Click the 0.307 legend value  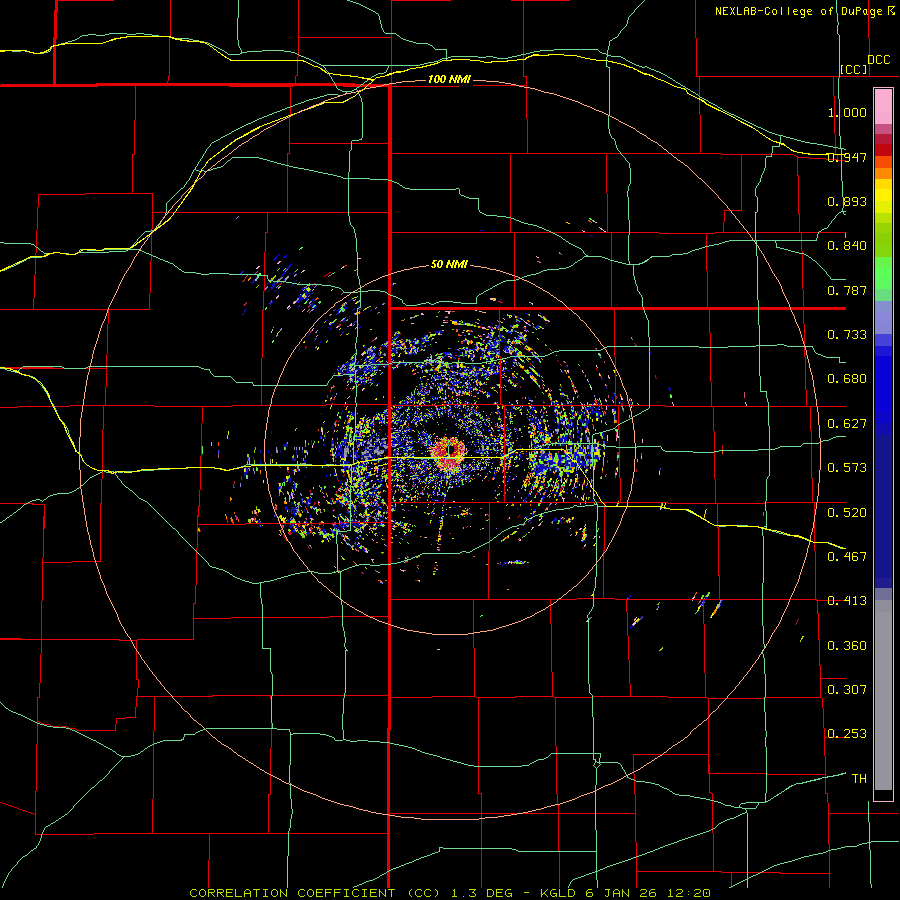pos(847,689)
